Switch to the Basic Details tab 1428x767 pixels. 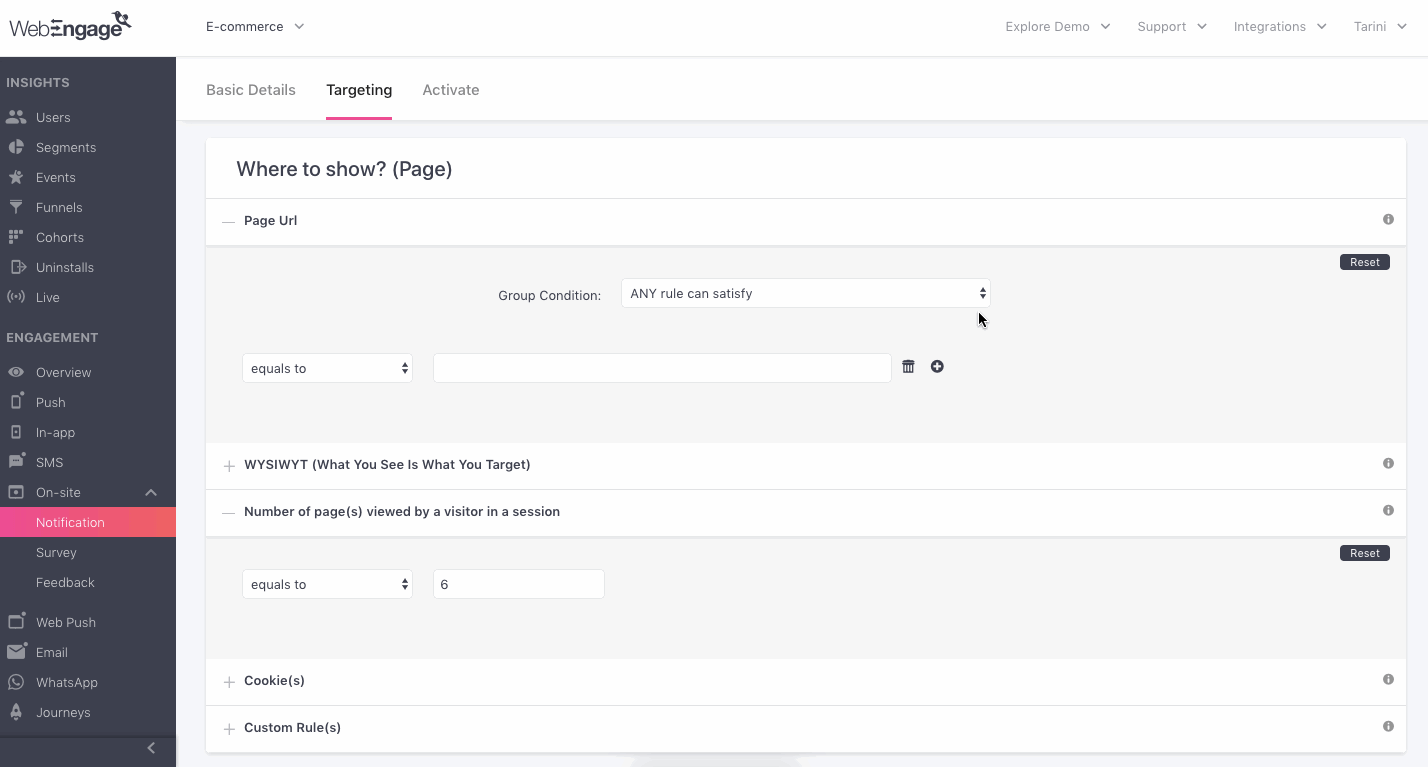(x=251, y=90)
